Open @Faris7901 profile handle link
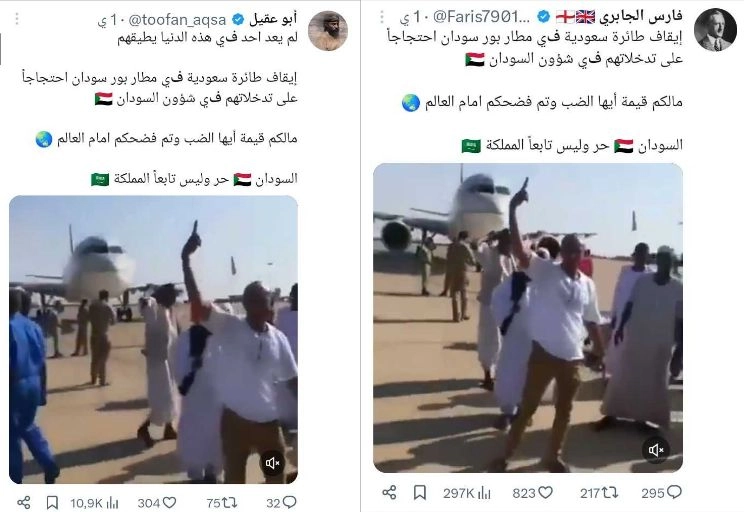744x512 pixels. click(x=481, y=17)
